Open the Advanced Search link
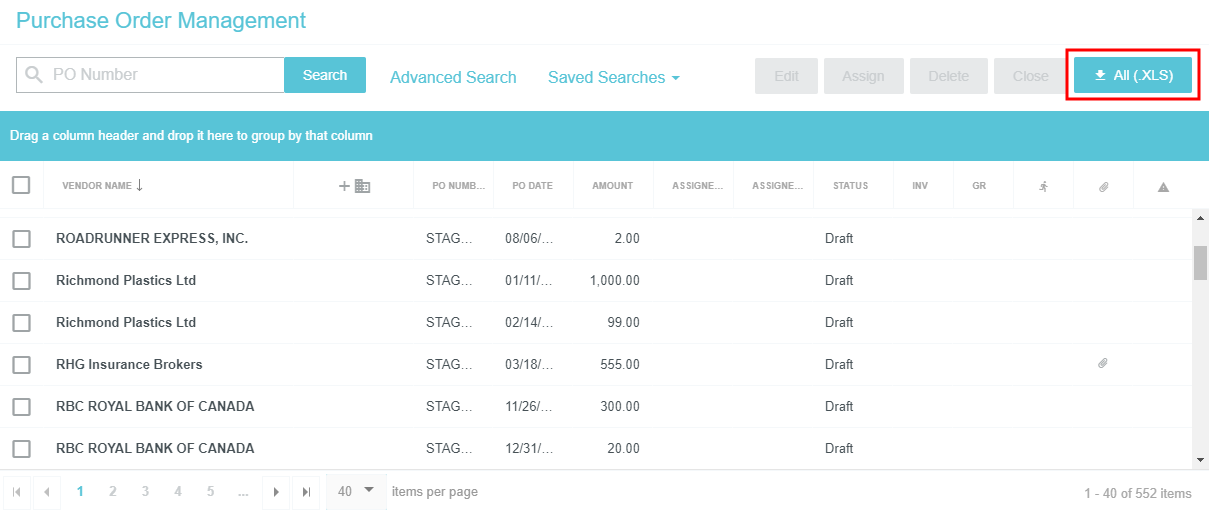This screenshot has width=1209, height=516. (x=453, y=77)
